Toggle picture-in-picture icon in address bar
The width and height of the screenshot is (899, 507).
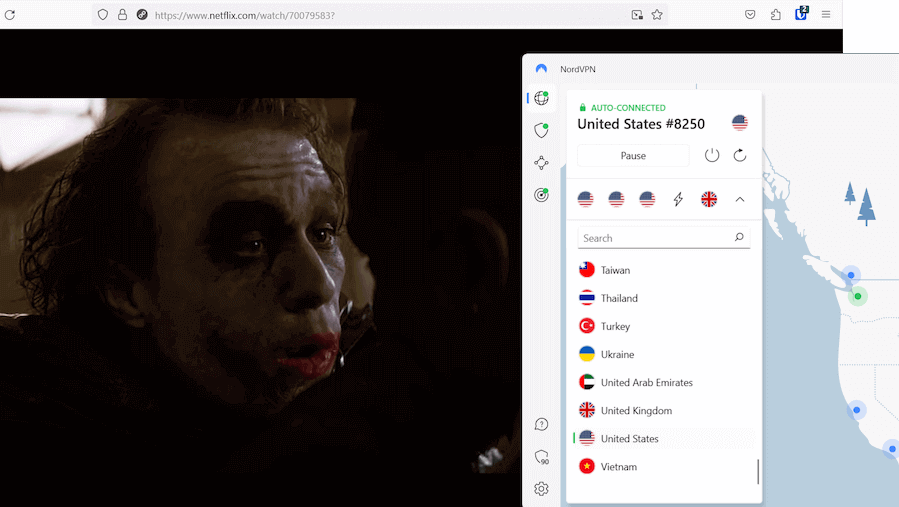point(637,15)
